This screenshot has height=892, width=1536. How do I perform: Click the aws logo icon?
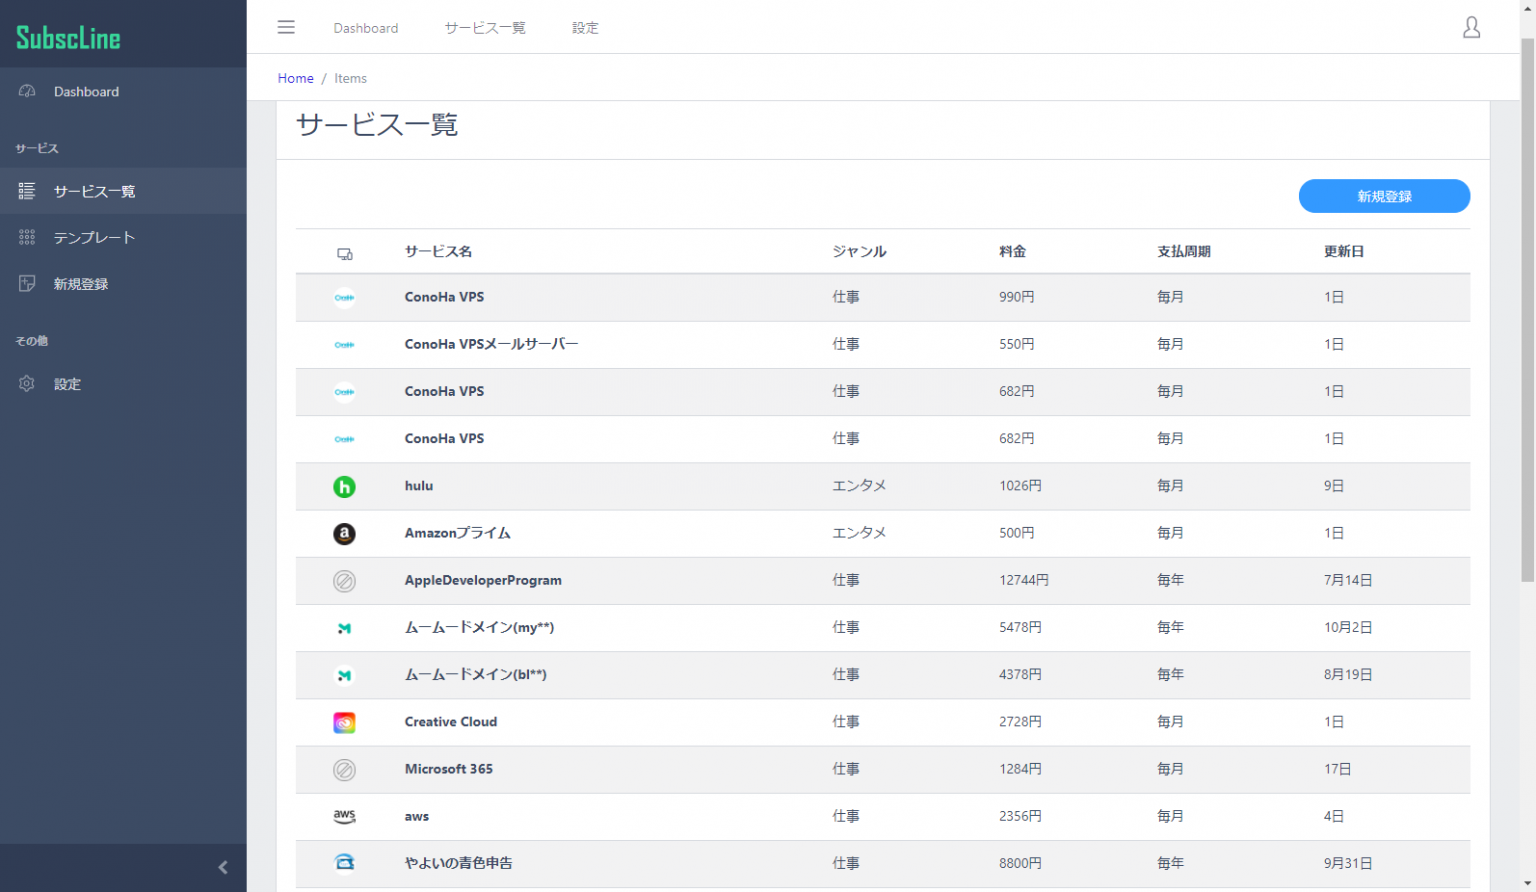344,816
